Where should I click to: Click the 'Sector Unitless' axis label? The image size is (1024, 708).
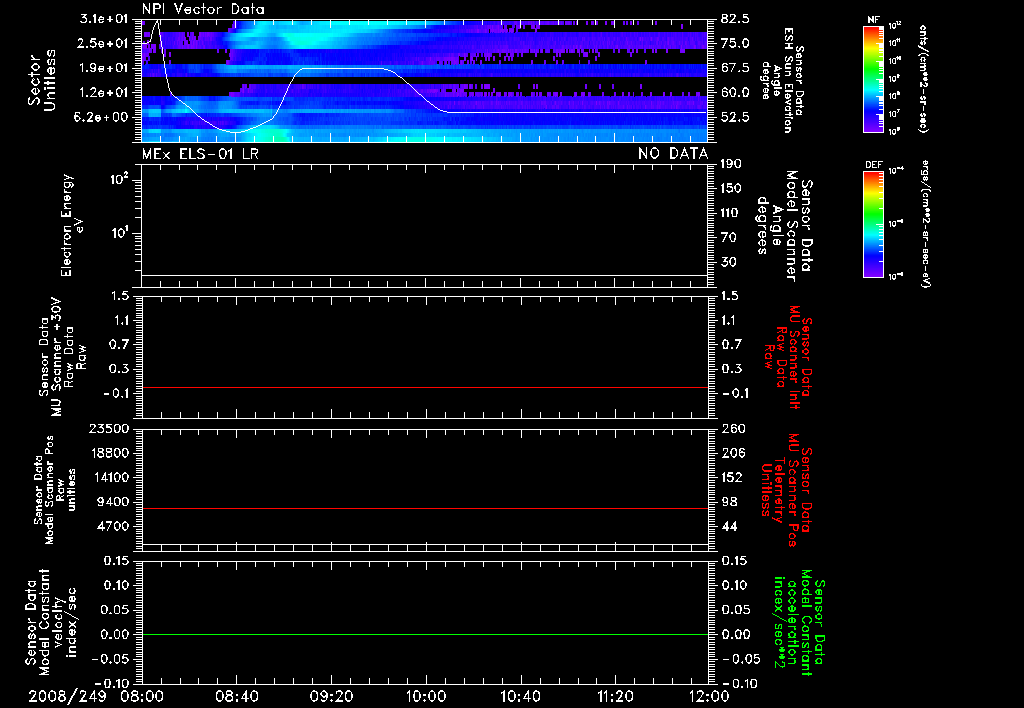coord(42,80)
